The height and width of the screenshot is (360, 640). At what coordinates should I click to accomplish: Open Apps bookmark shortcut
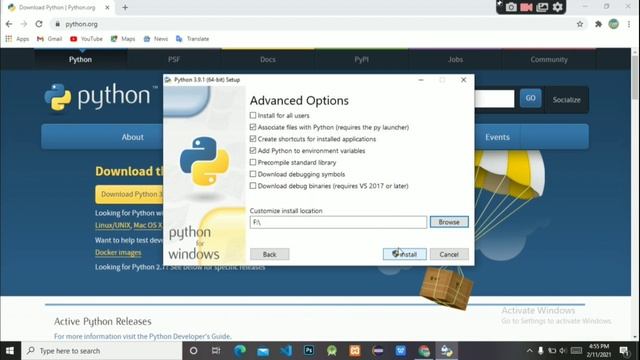[x=17, y=39]
